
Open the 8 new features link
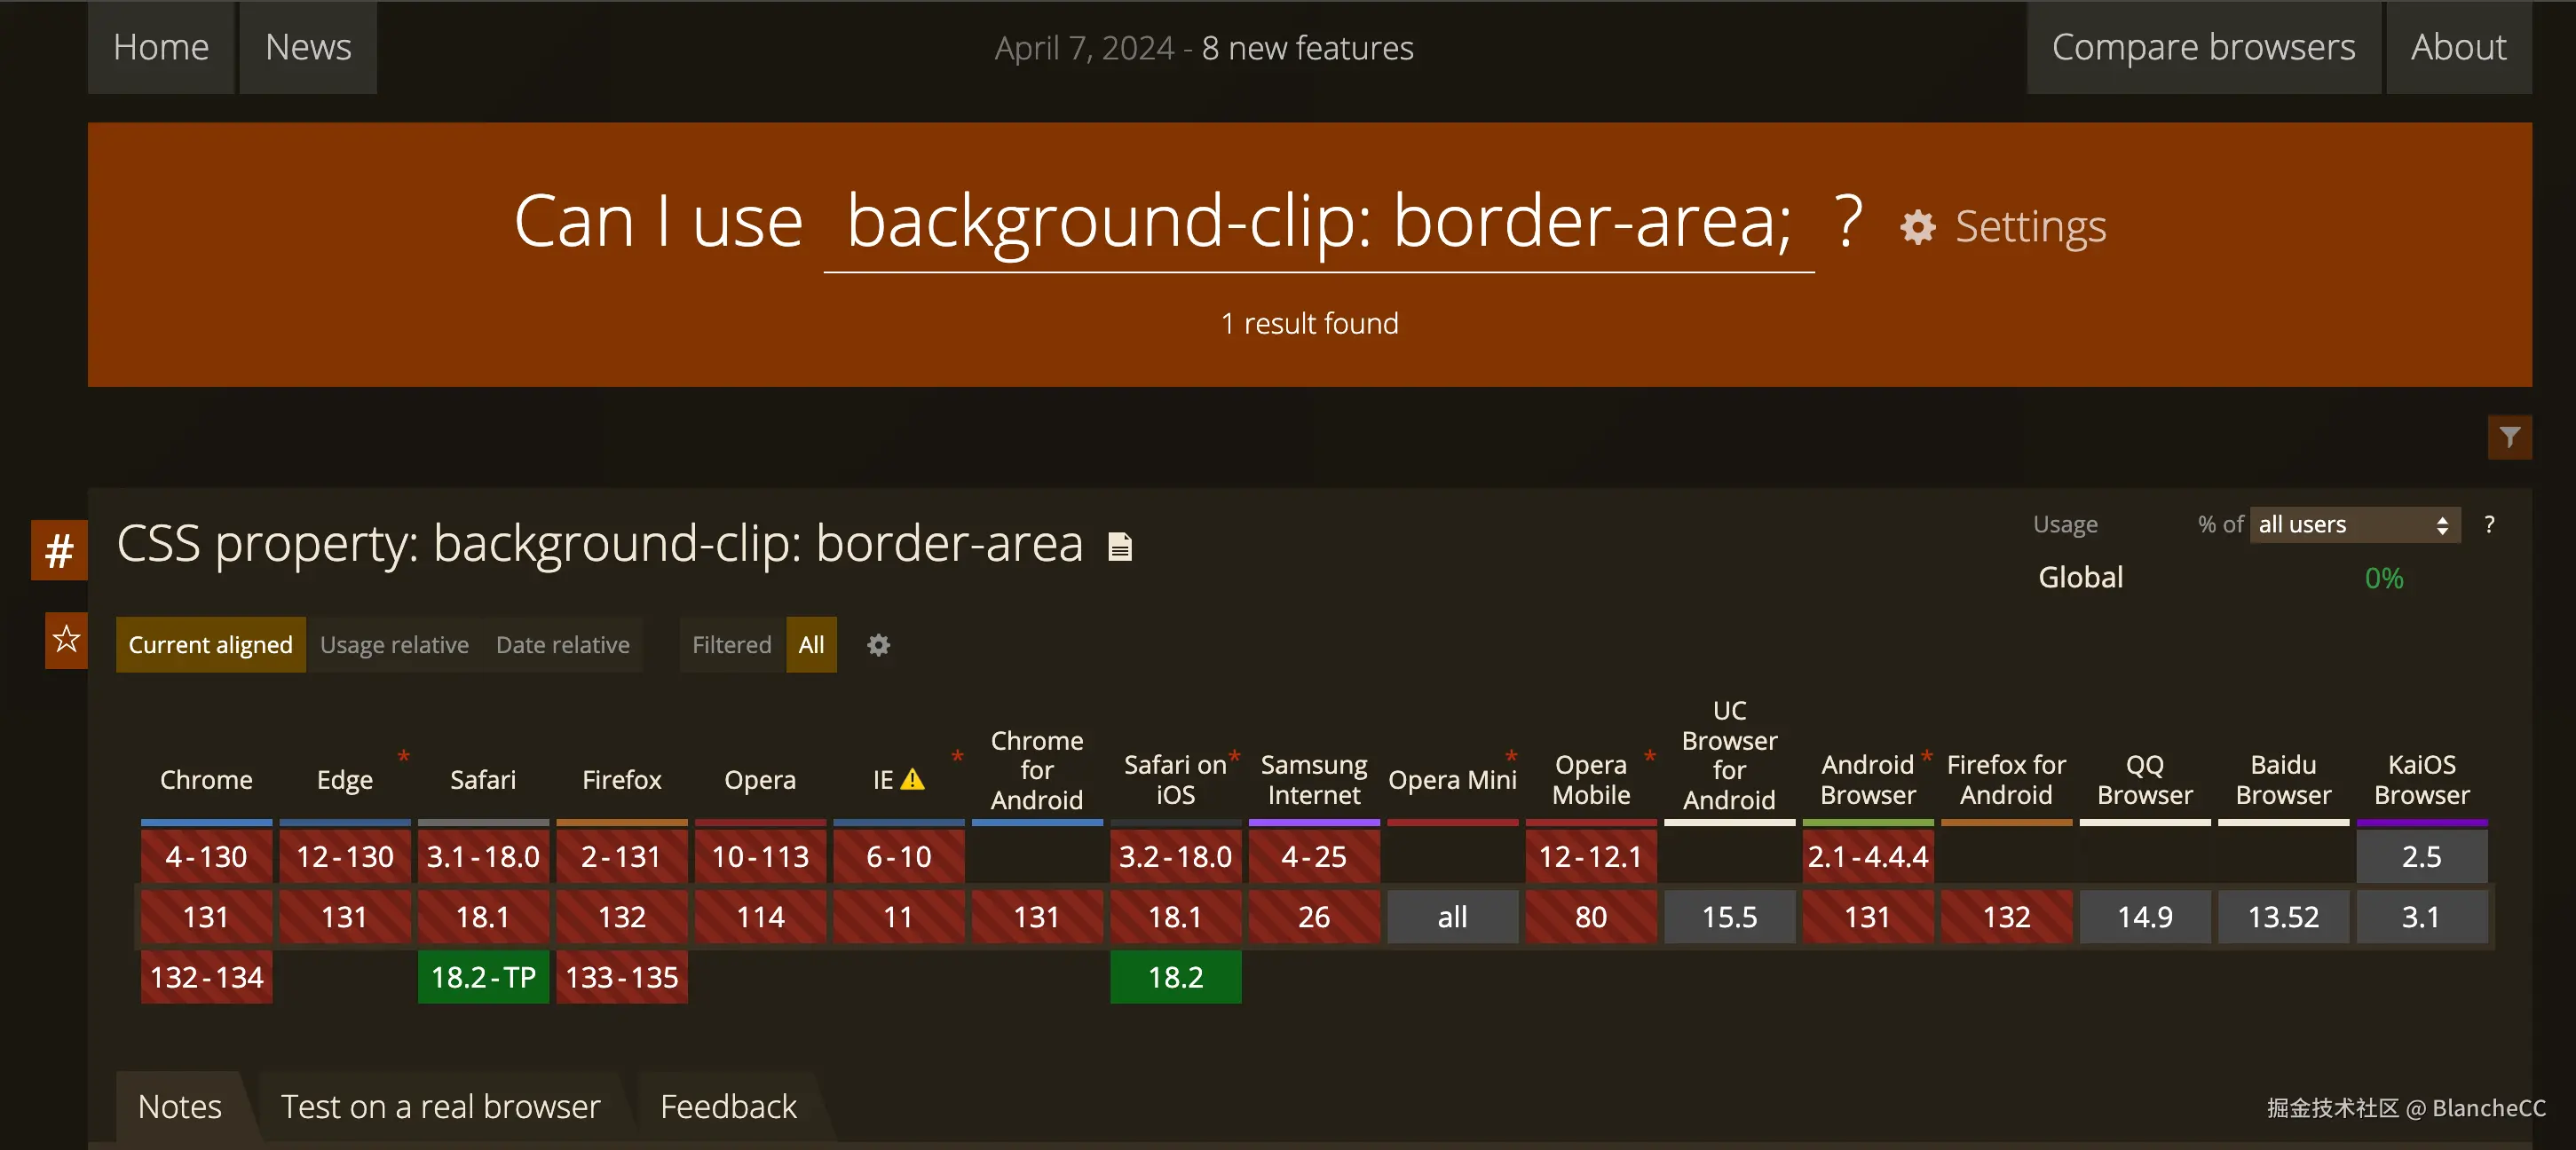click(1307, 48)
